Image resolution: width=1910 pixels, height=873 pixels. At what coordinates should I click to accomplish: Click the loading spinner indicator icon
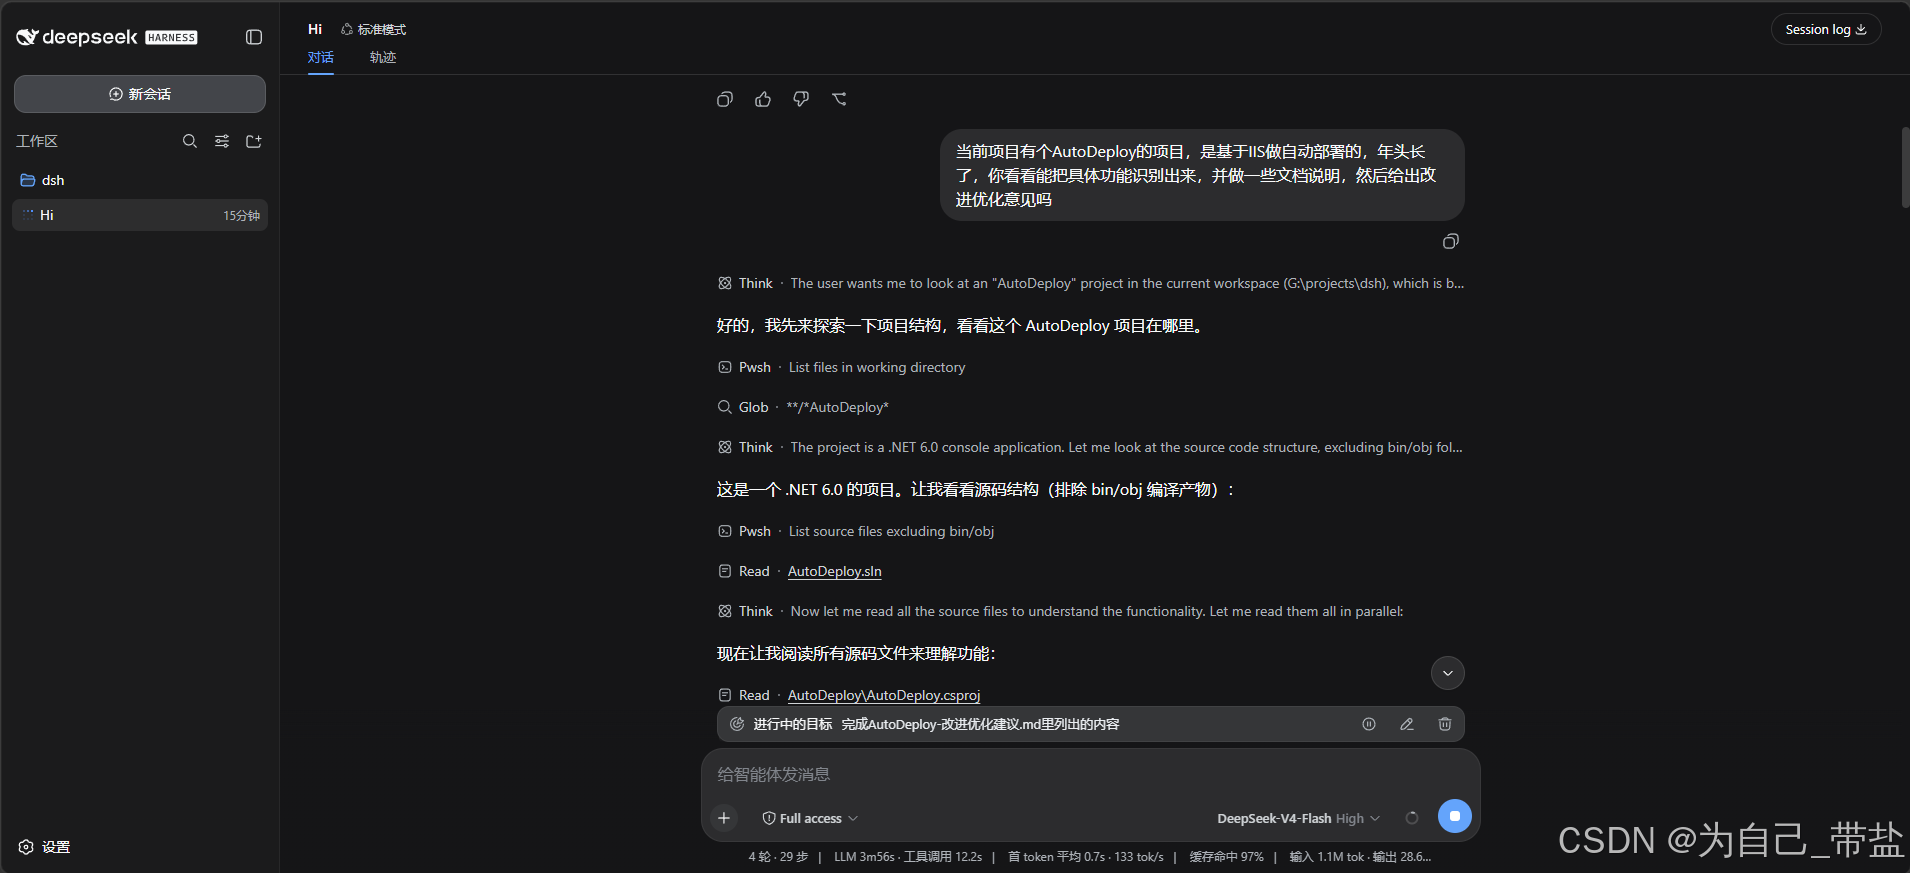click(1412, 818)
